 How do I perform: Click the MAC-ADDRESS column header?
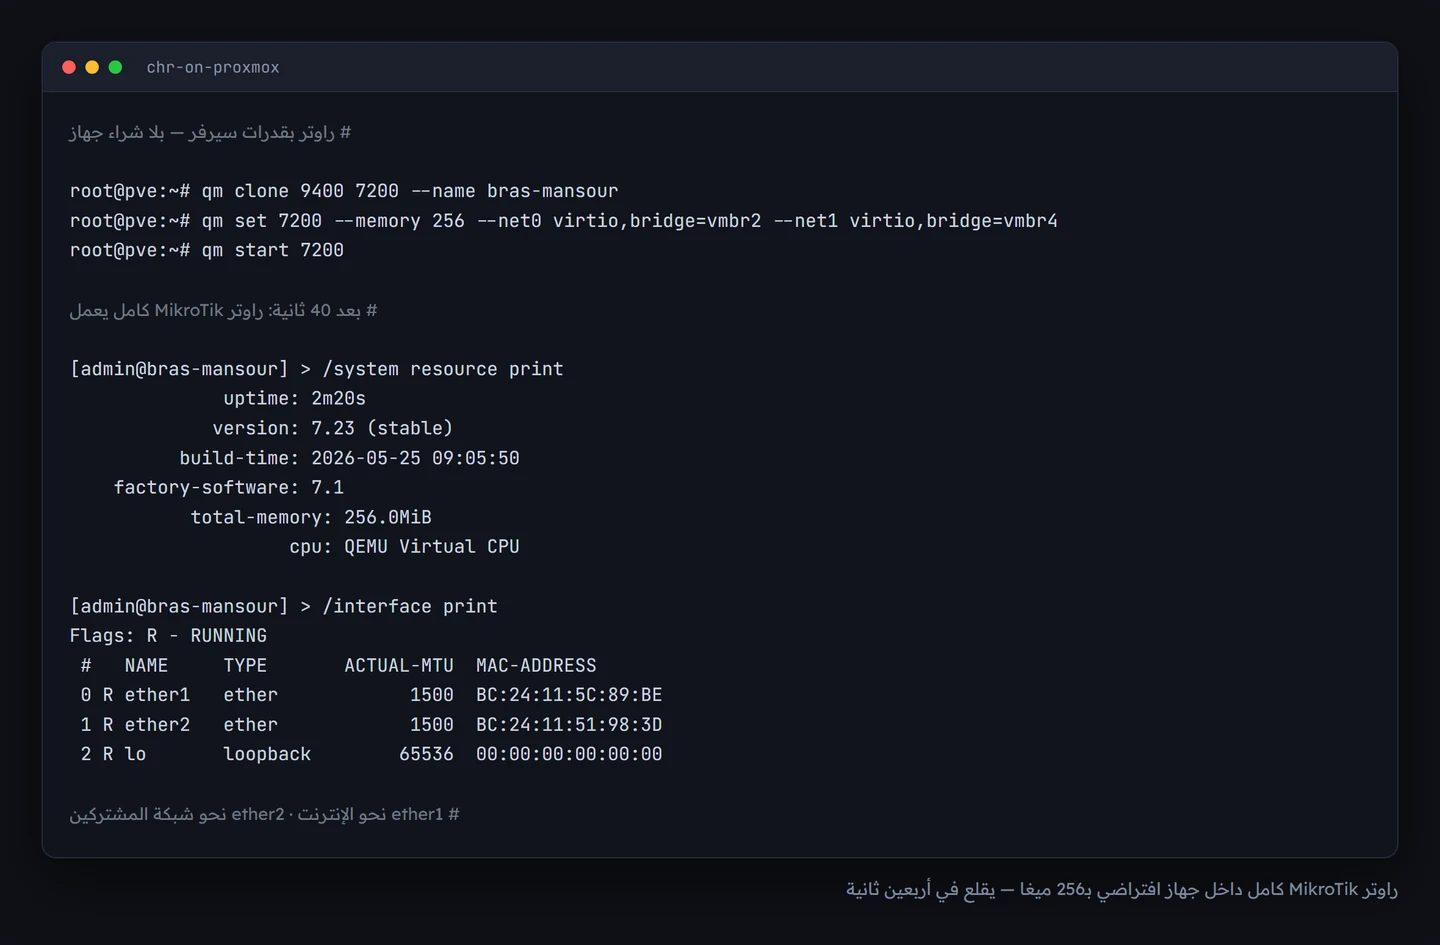(x=536, y=665)
